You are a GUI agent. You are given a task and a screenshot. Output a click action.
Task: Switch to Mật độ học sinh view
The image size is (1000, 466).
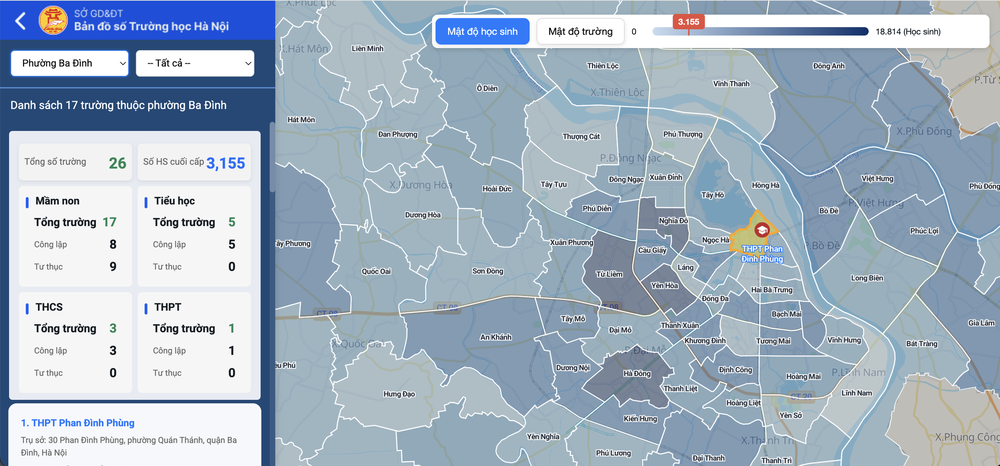(483, 31)
